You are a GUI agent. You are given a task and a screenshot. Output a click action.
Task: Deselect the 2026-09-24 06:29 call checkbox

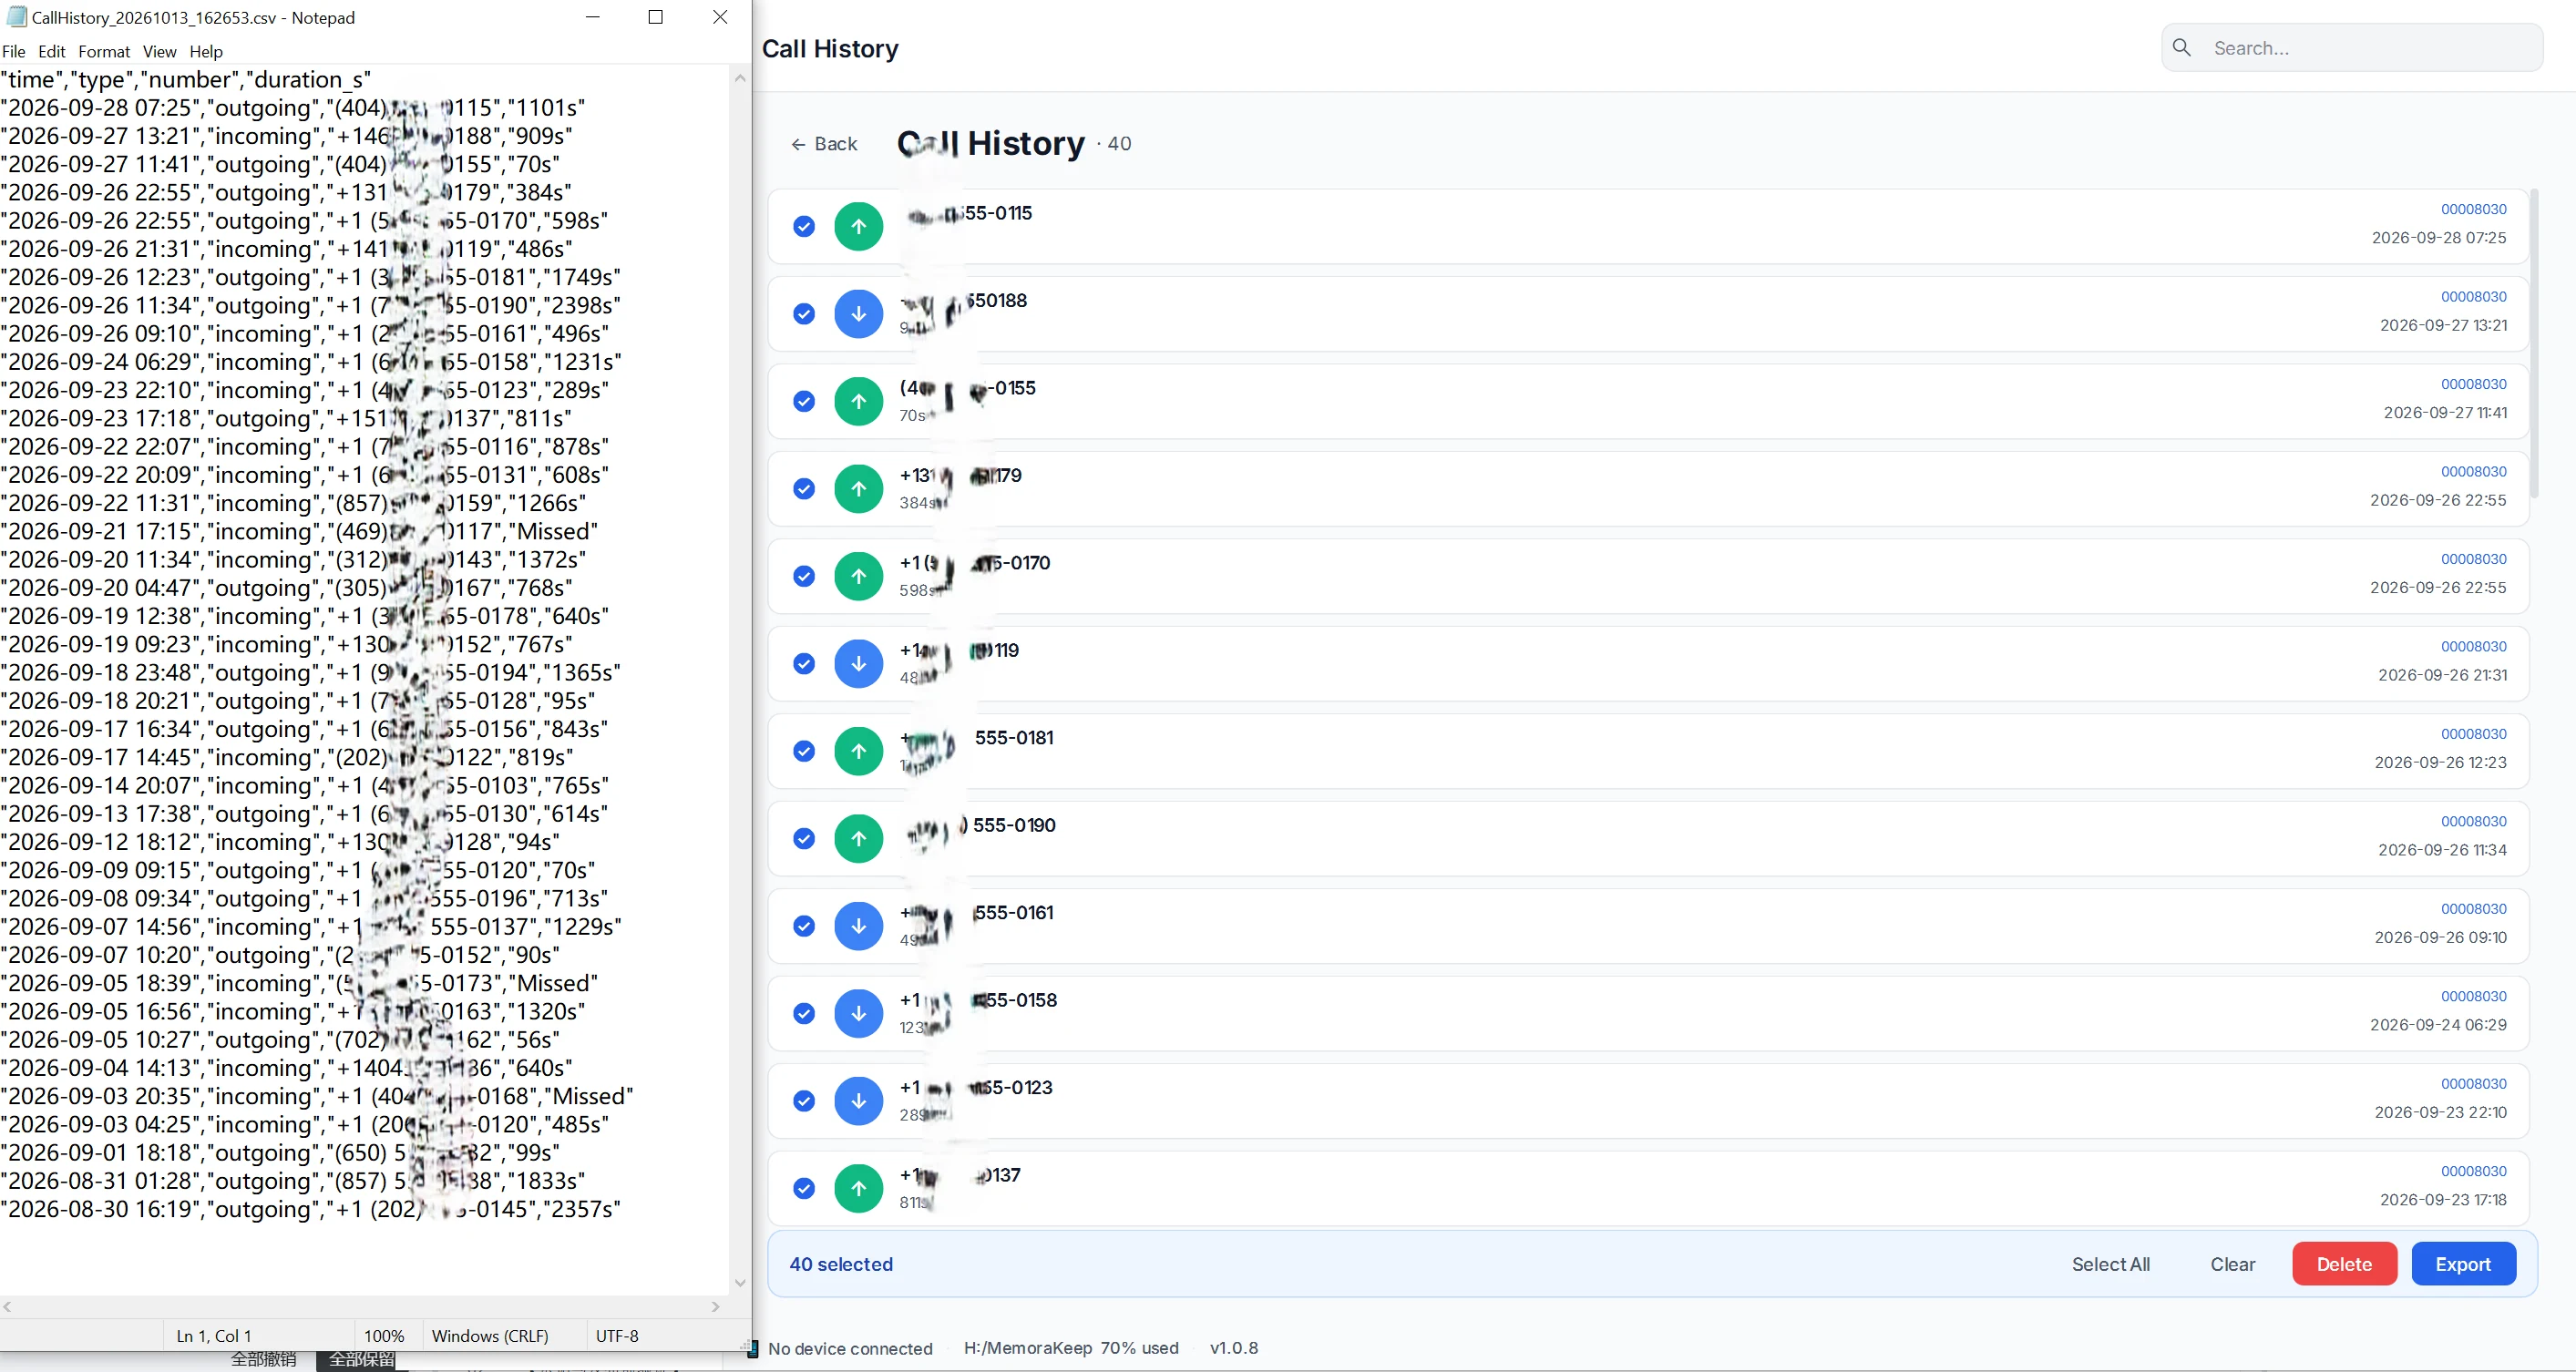(x=804, y=1014)
